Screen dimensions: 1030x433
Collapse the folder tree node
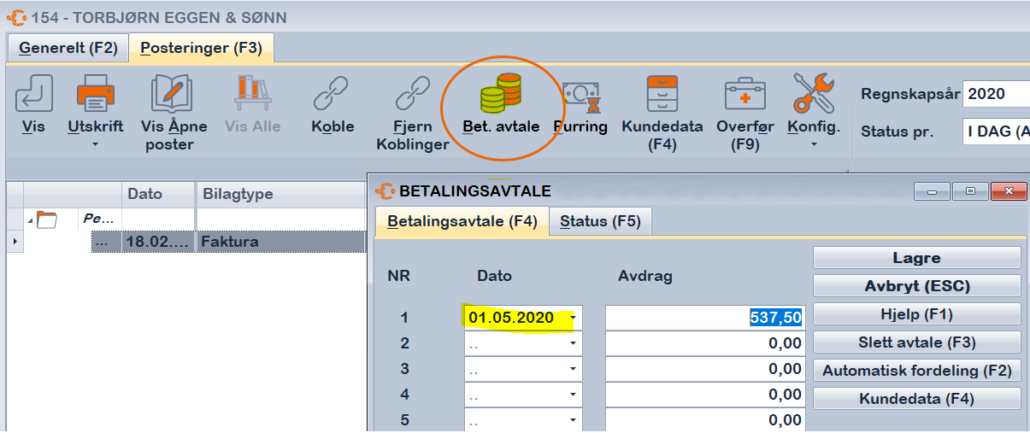[x=30, y=220]
